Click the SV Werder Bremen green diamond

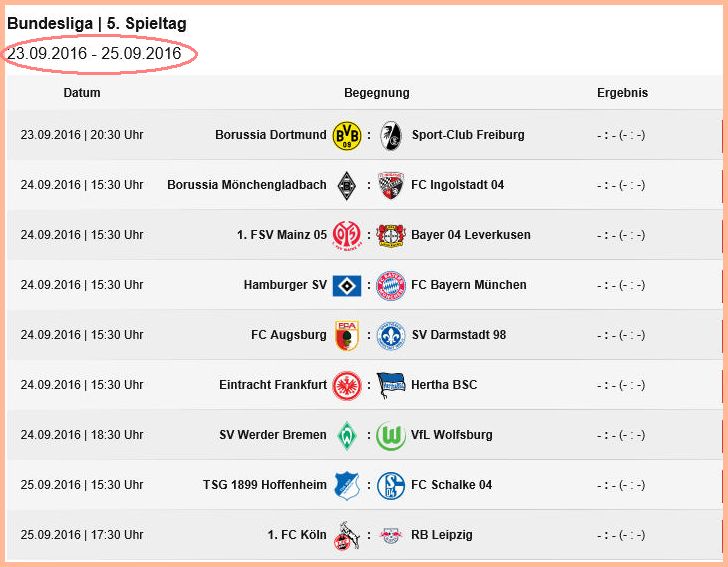pos(347,436)
